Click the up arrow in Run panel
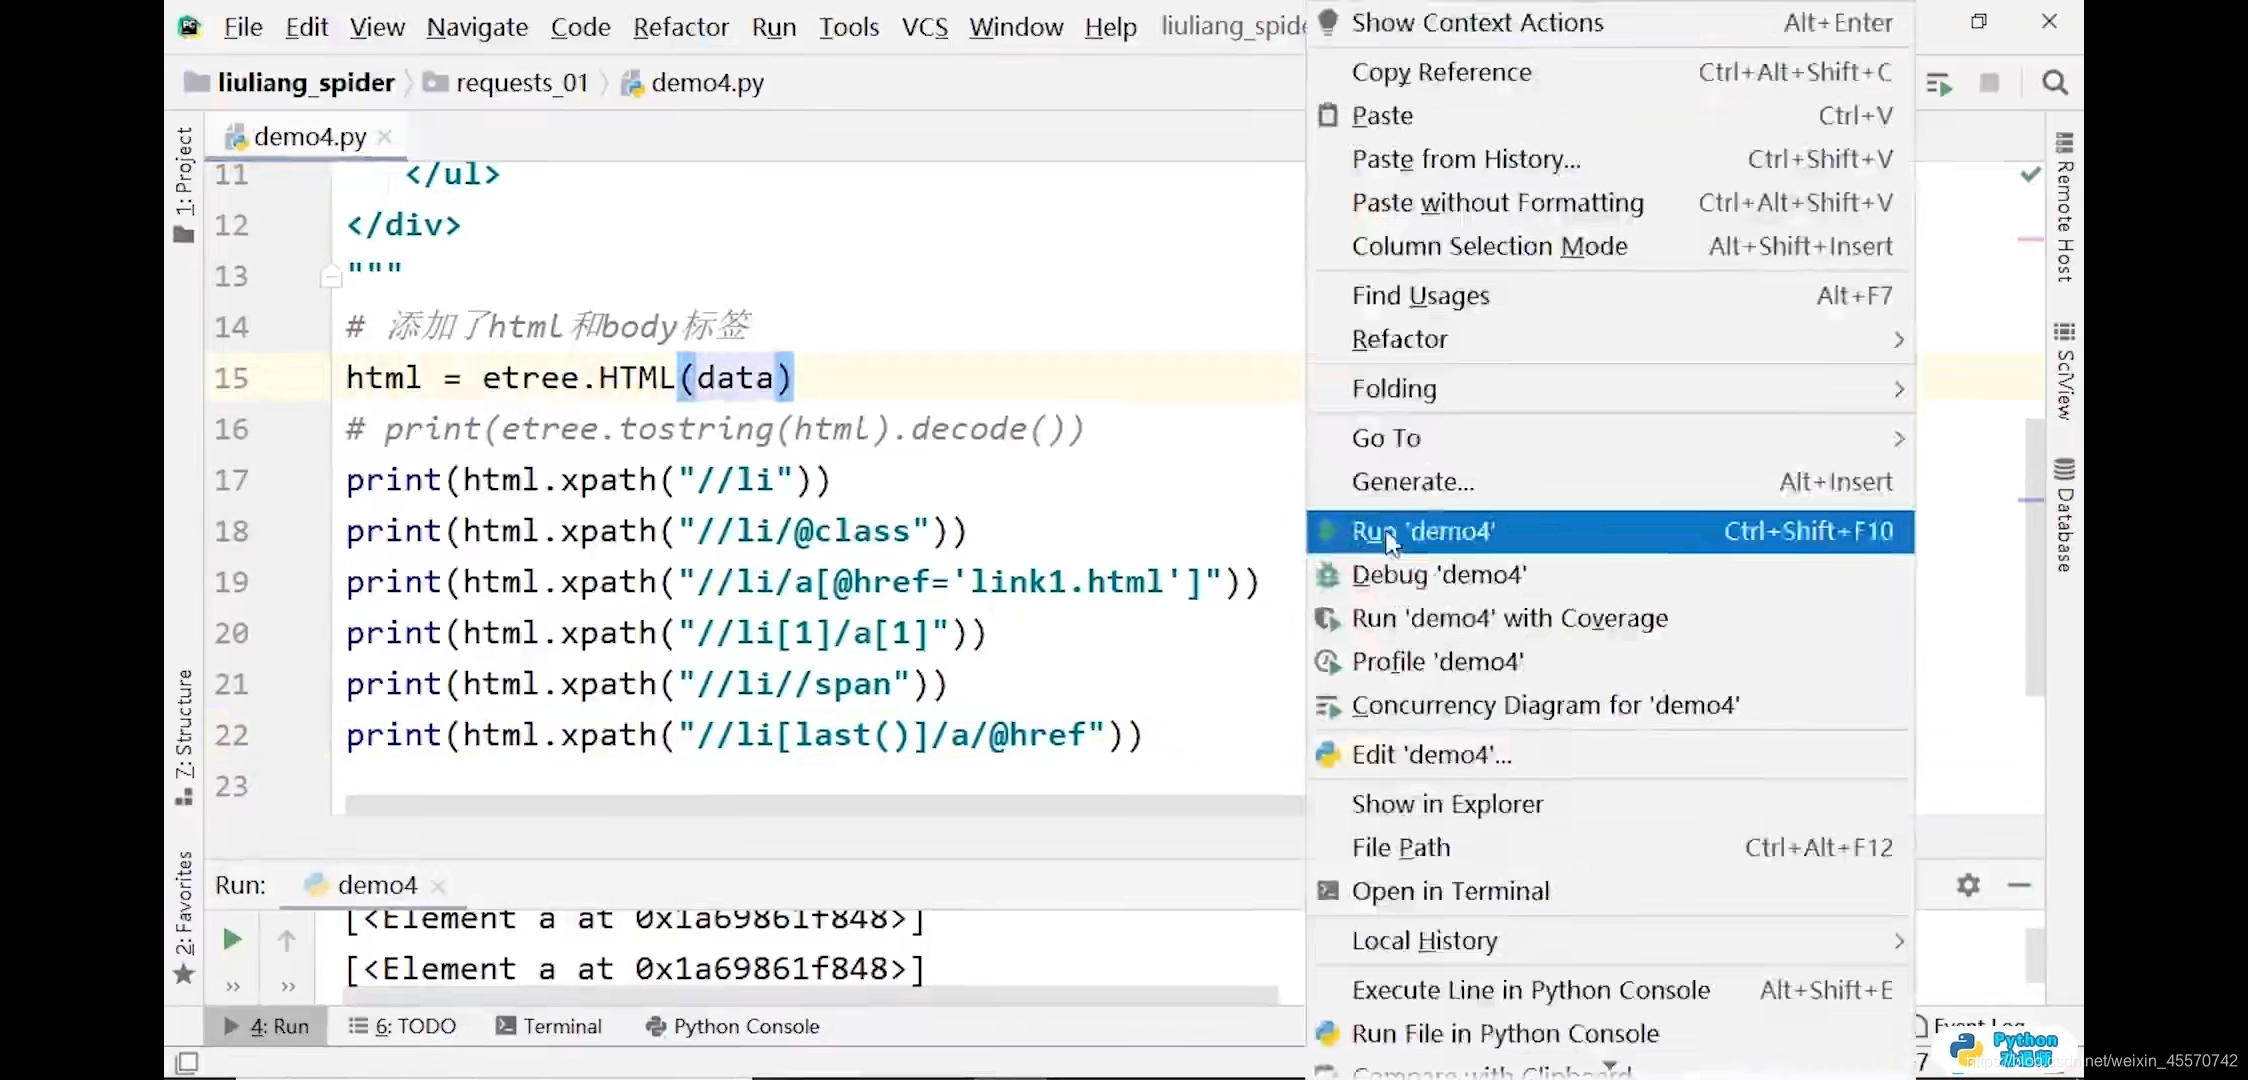 [287, 940]
